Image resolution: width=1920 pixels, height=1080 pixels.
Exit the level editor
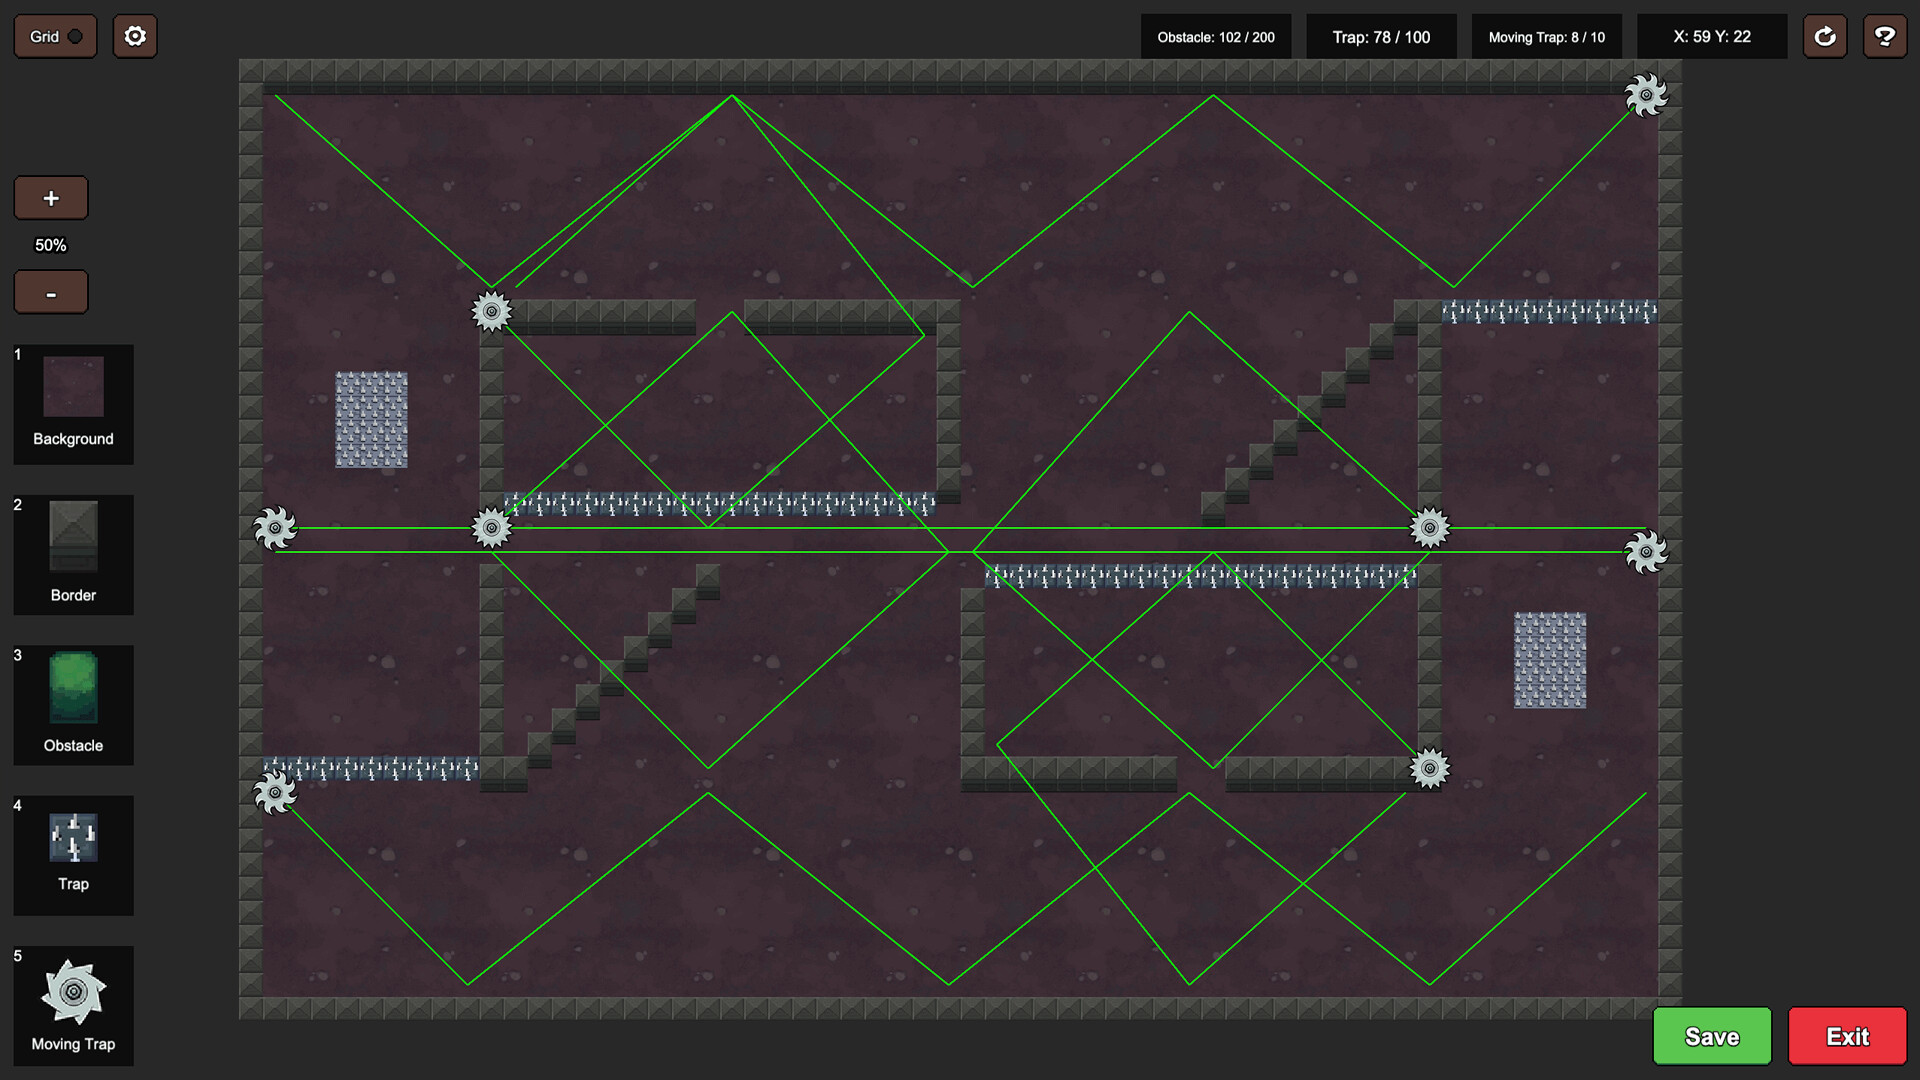[x=1846, y=1036]
